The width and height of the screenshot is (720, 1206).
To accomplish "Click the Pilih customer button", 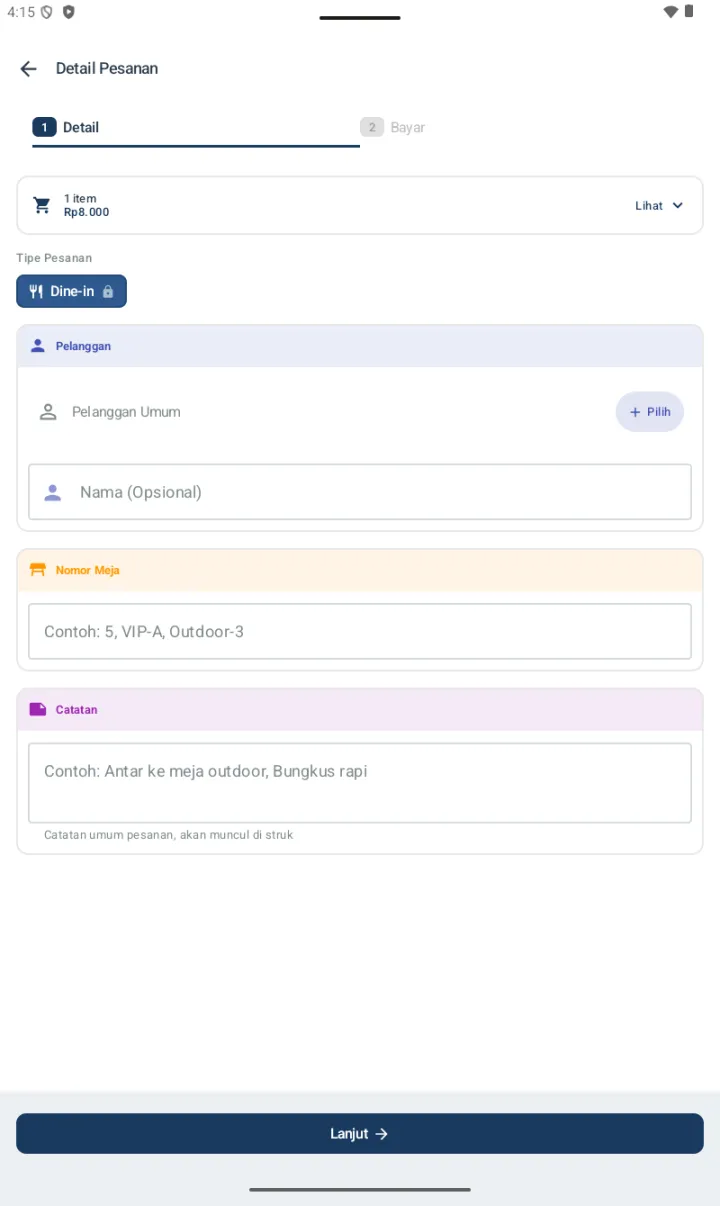I will click(x=650, y=412).
